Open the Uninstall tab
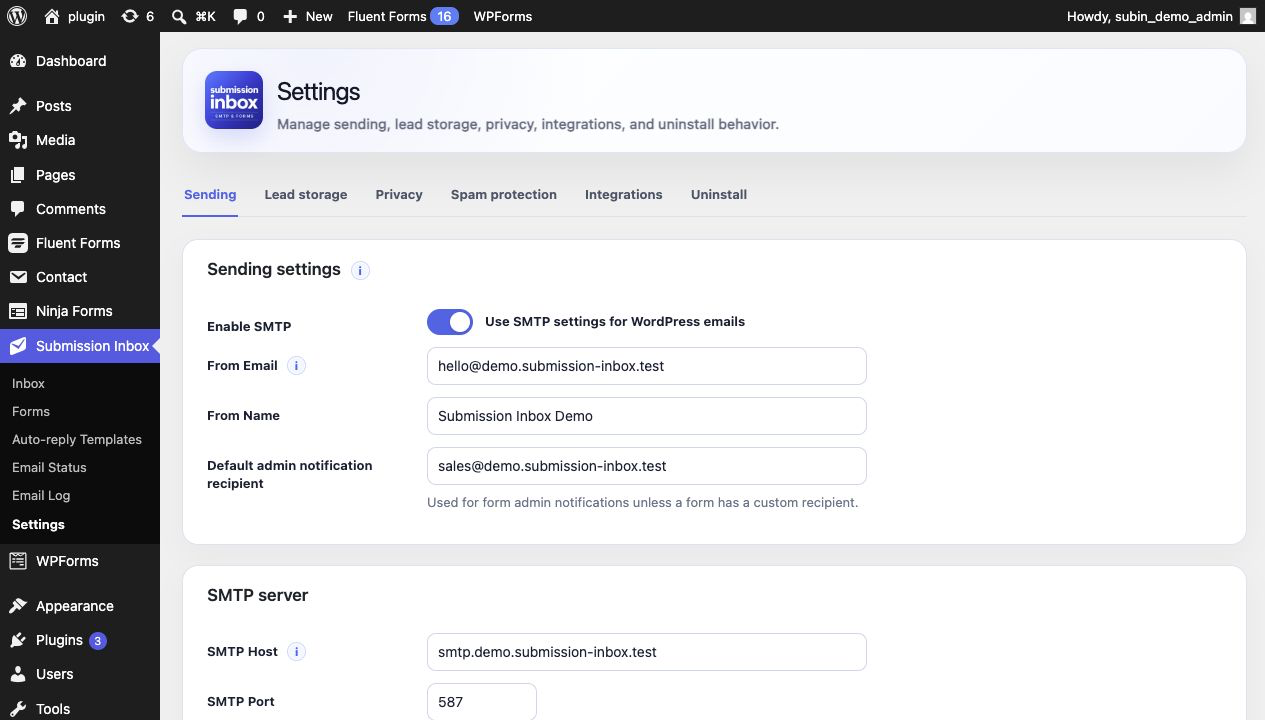 (719, 195)
